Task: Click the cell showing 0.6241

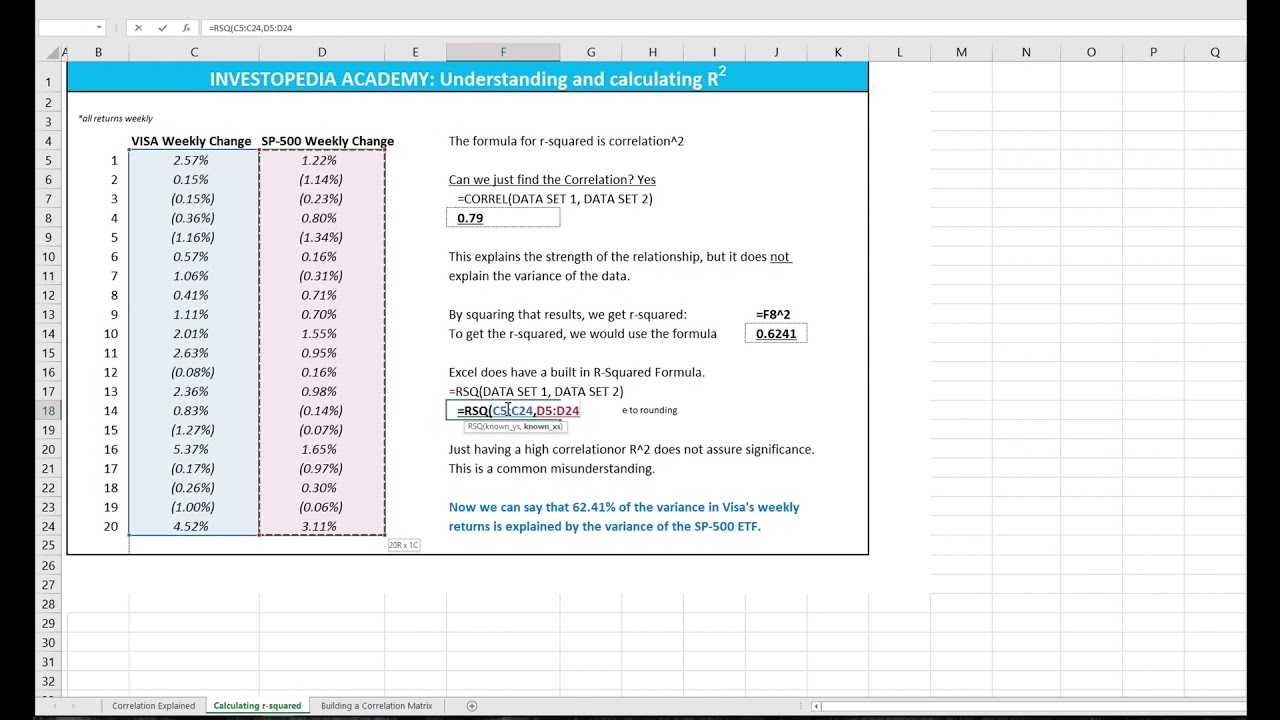Action: tap(776, 334)
